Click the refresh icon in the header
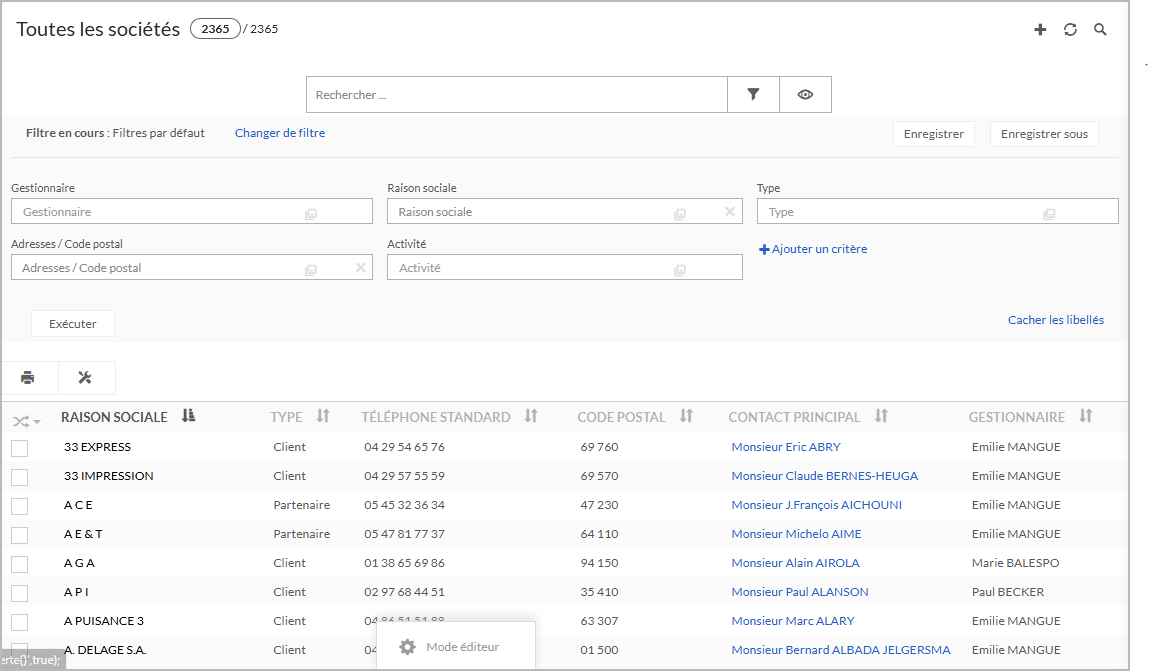Viewport: 1149px width, 671px height. click(1070, 30)
